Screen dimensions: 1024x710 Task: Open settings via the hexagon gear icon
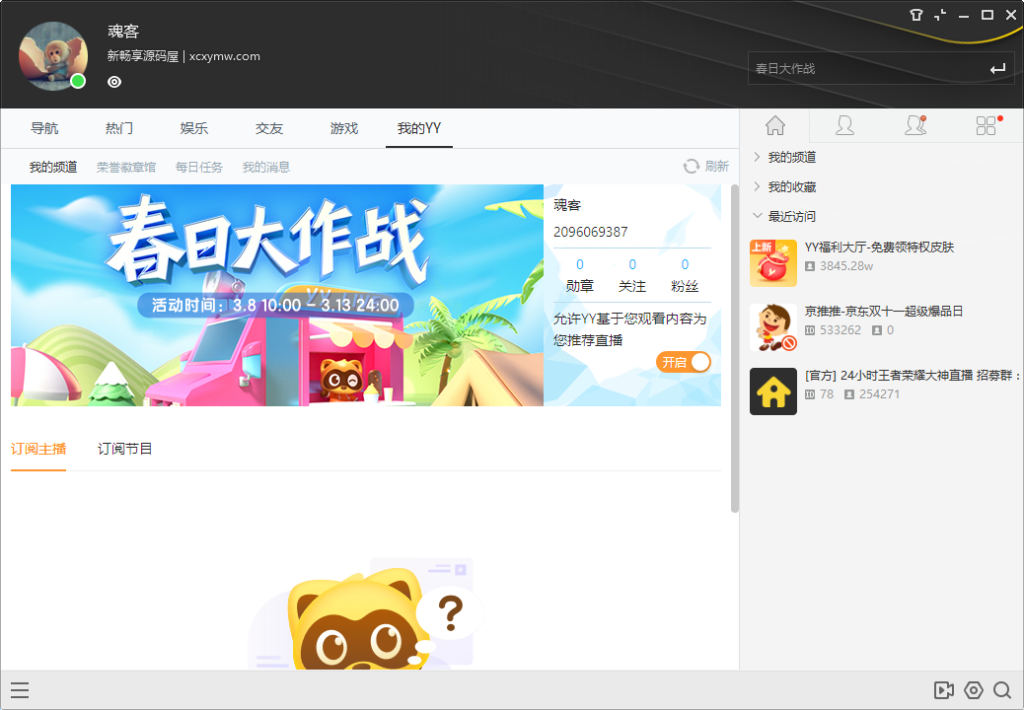pyautogui.click(x=972, y=690)
